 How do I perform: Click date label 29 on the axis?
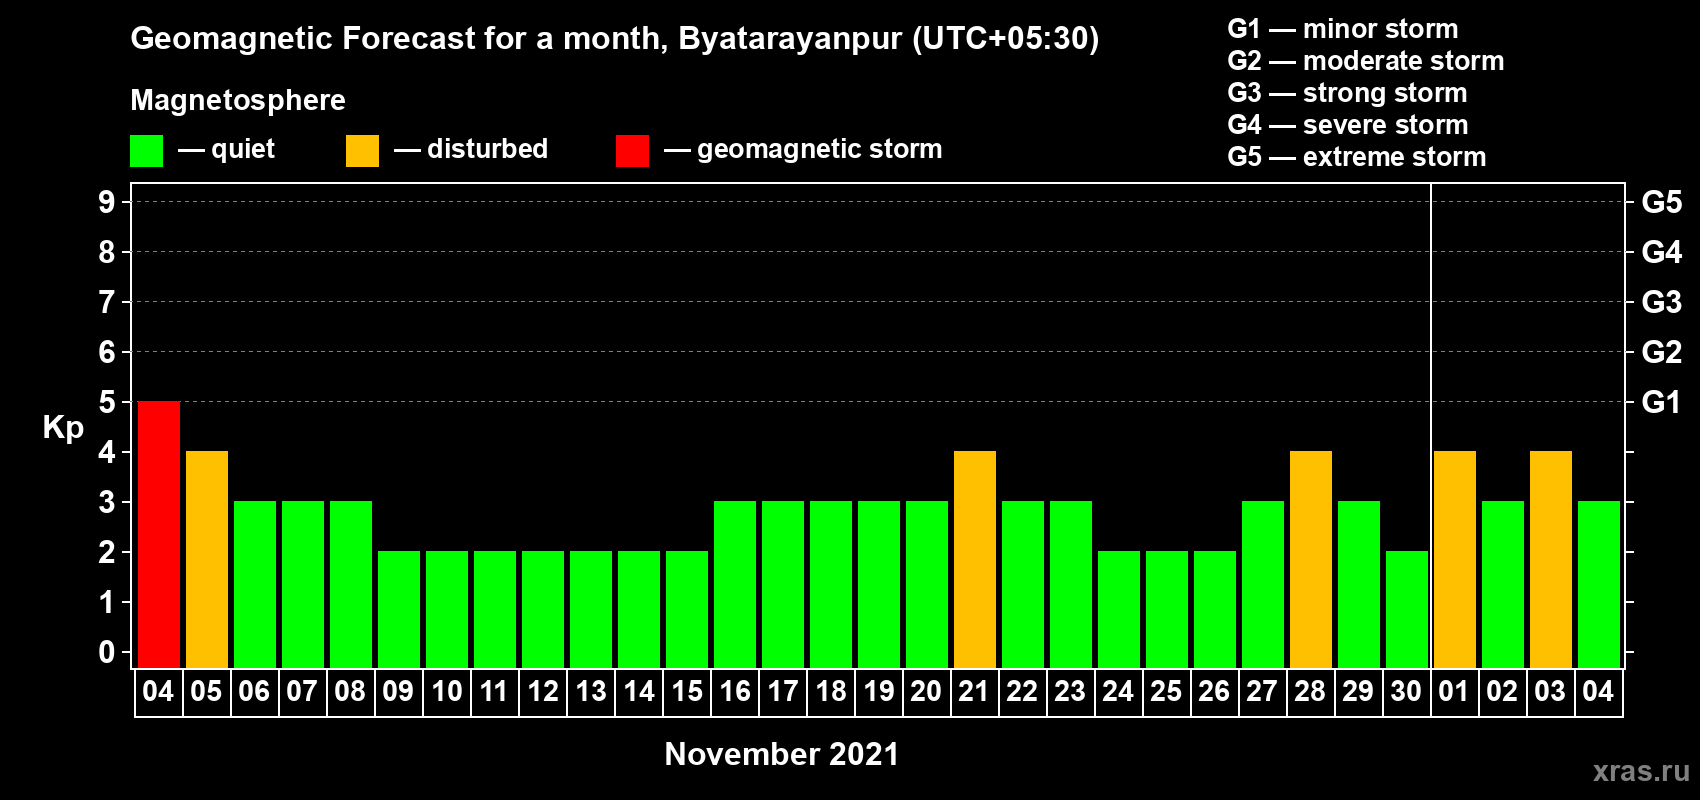(x=1358, y=692)
